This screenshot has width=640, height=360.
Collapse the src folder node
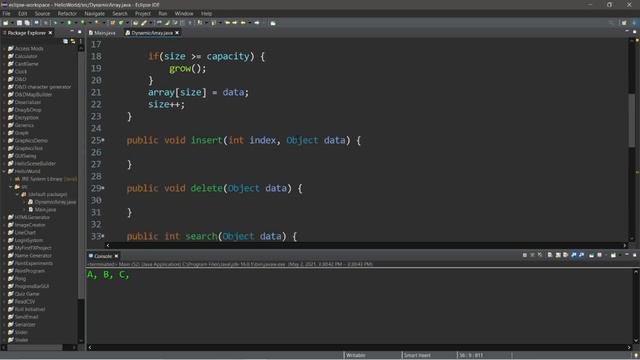[11, 187]
